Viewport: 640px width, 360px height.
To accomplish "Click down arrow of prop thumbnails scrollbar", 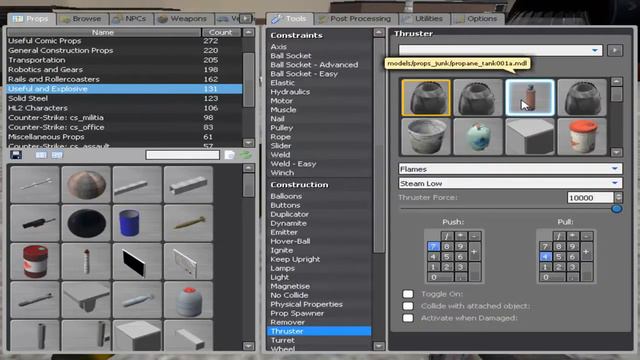I will coord(248,346).
